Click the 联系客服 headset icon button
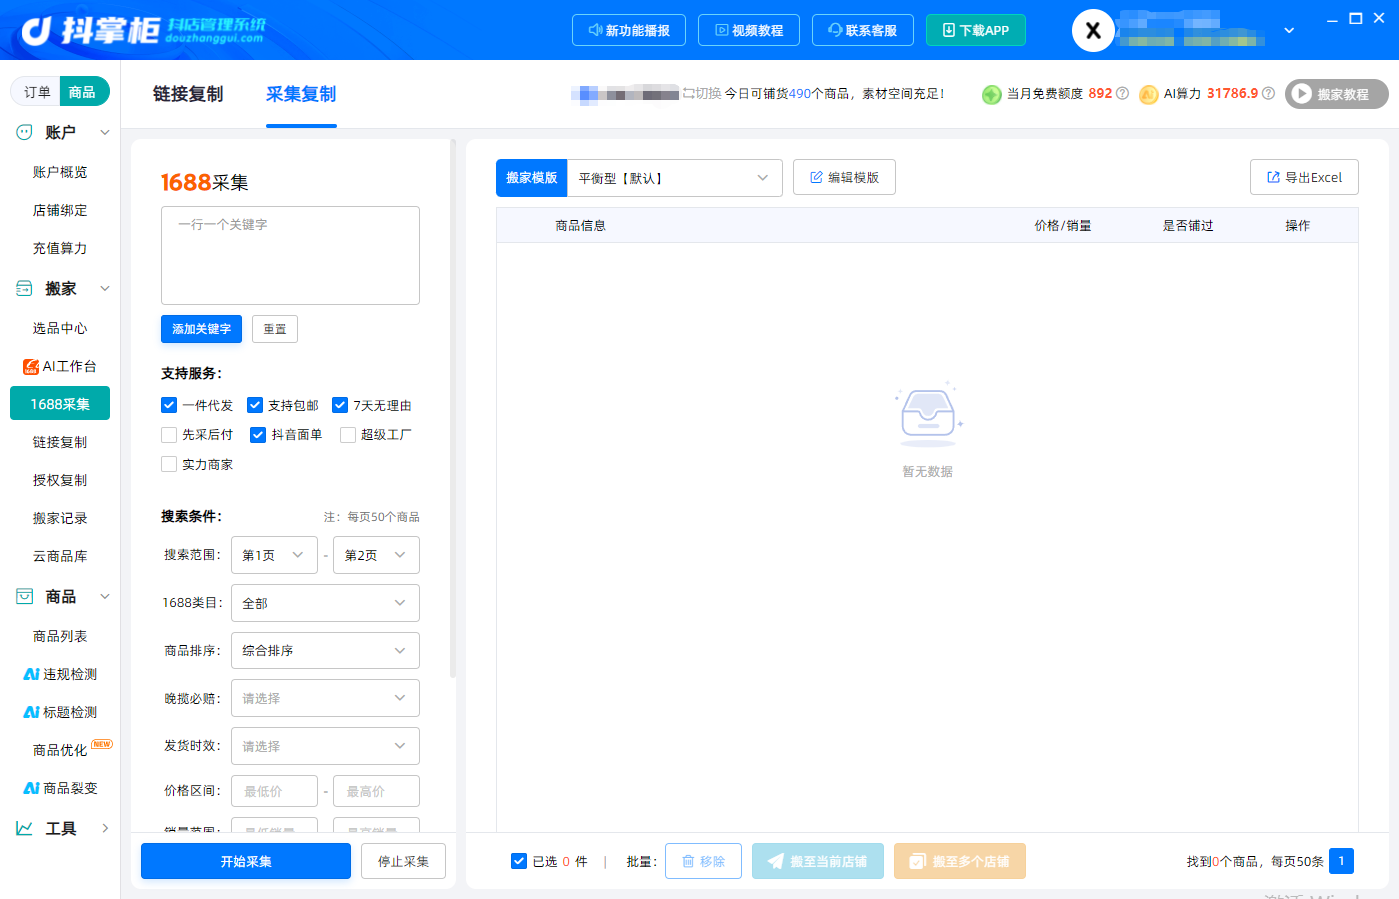 coord(862,30)
